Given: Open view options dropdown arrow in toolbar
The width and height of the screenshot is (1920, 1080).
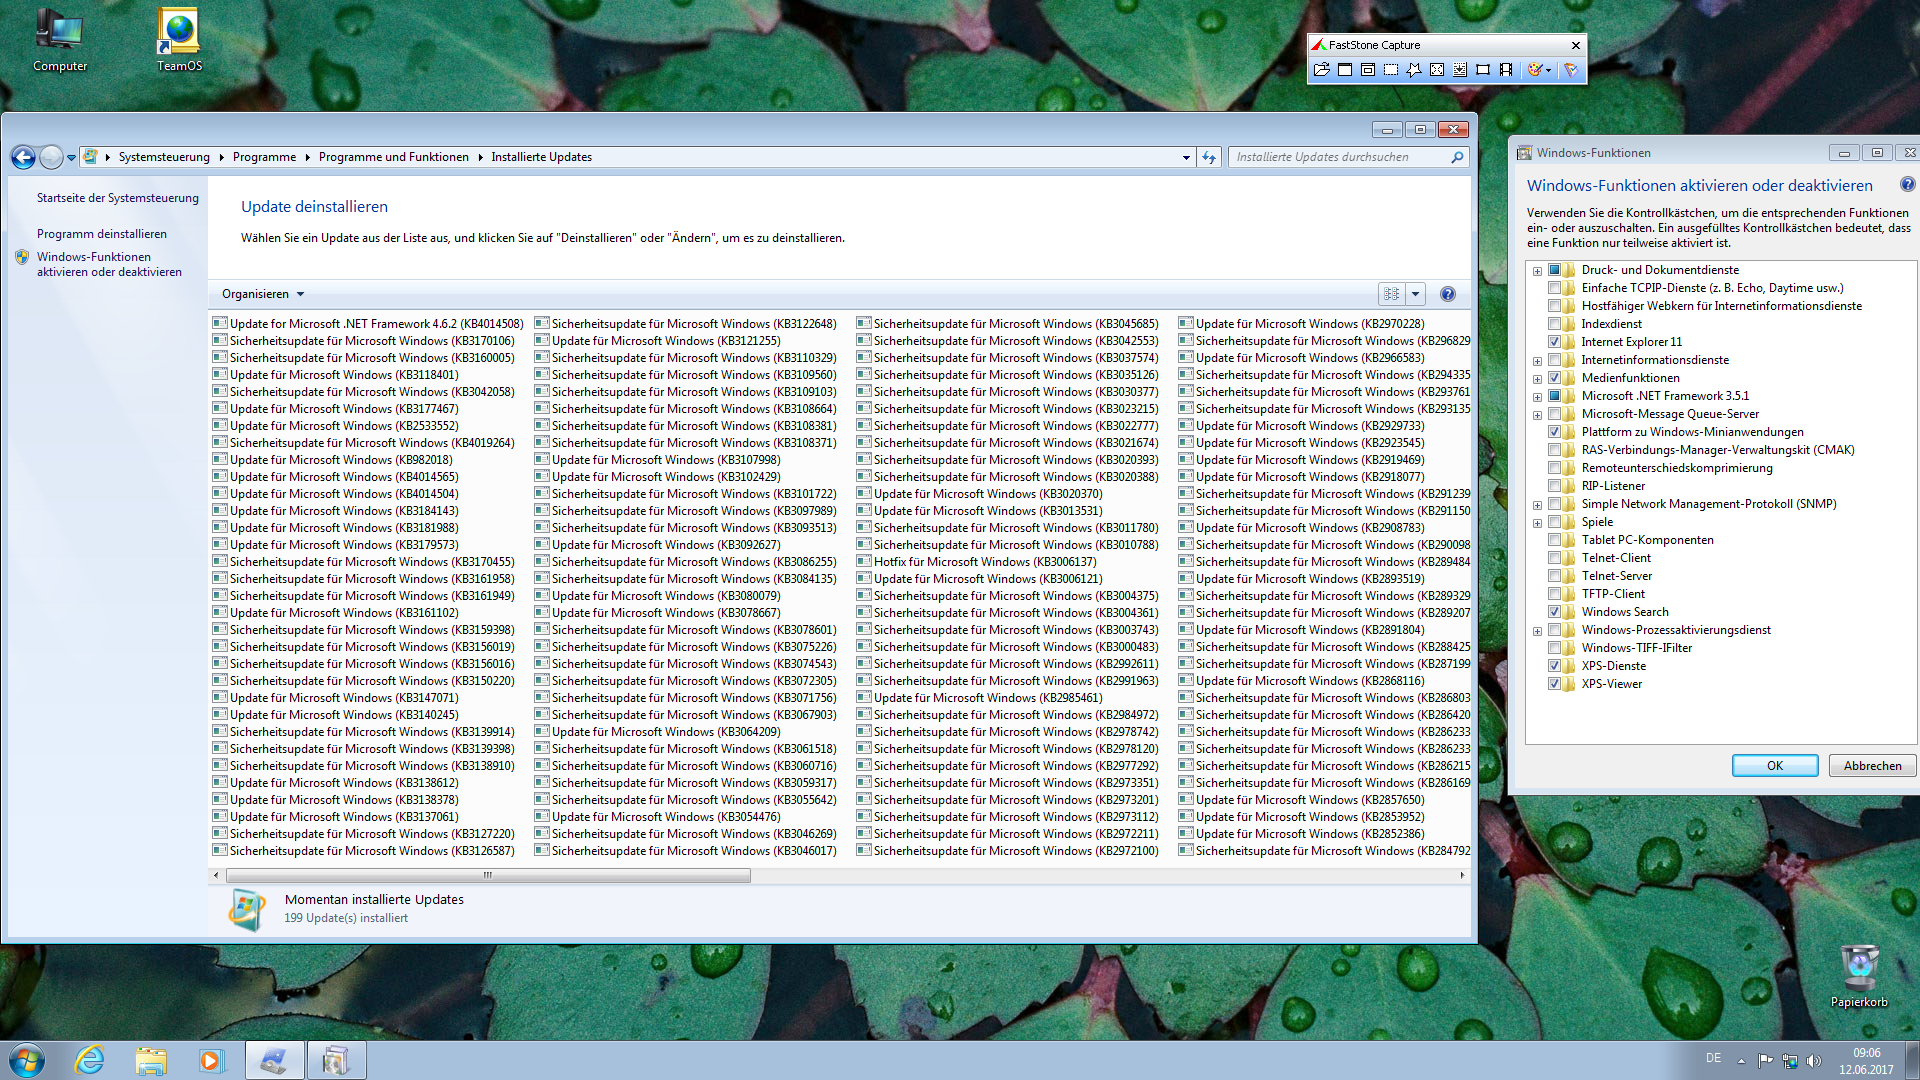Looking at the screenshot, I should 1415,294.
